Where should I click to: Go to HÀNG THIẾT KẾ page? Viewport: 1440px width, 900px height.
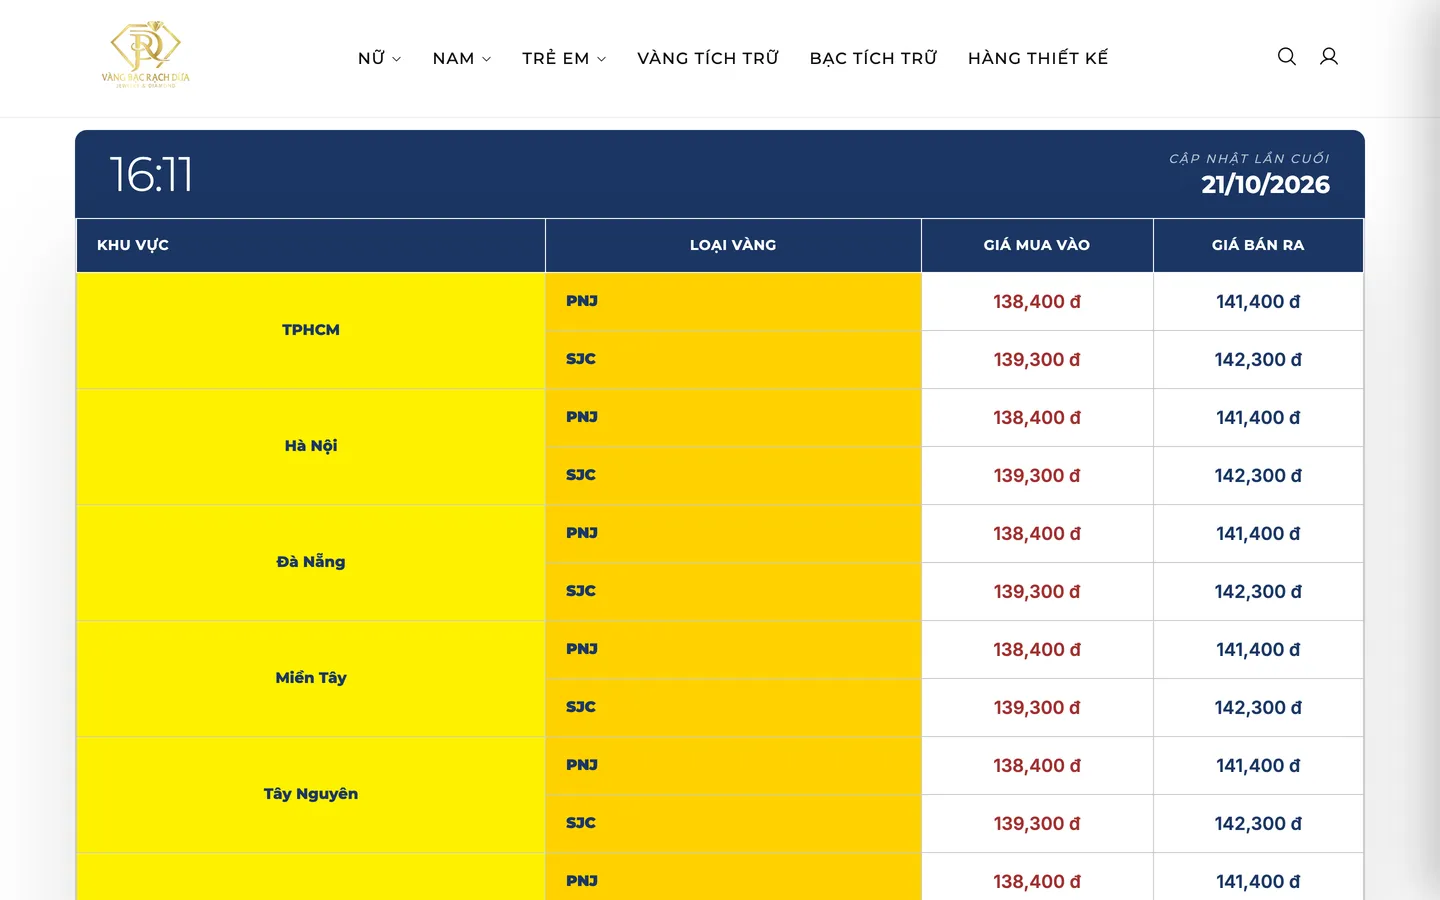coord(1038,58)
